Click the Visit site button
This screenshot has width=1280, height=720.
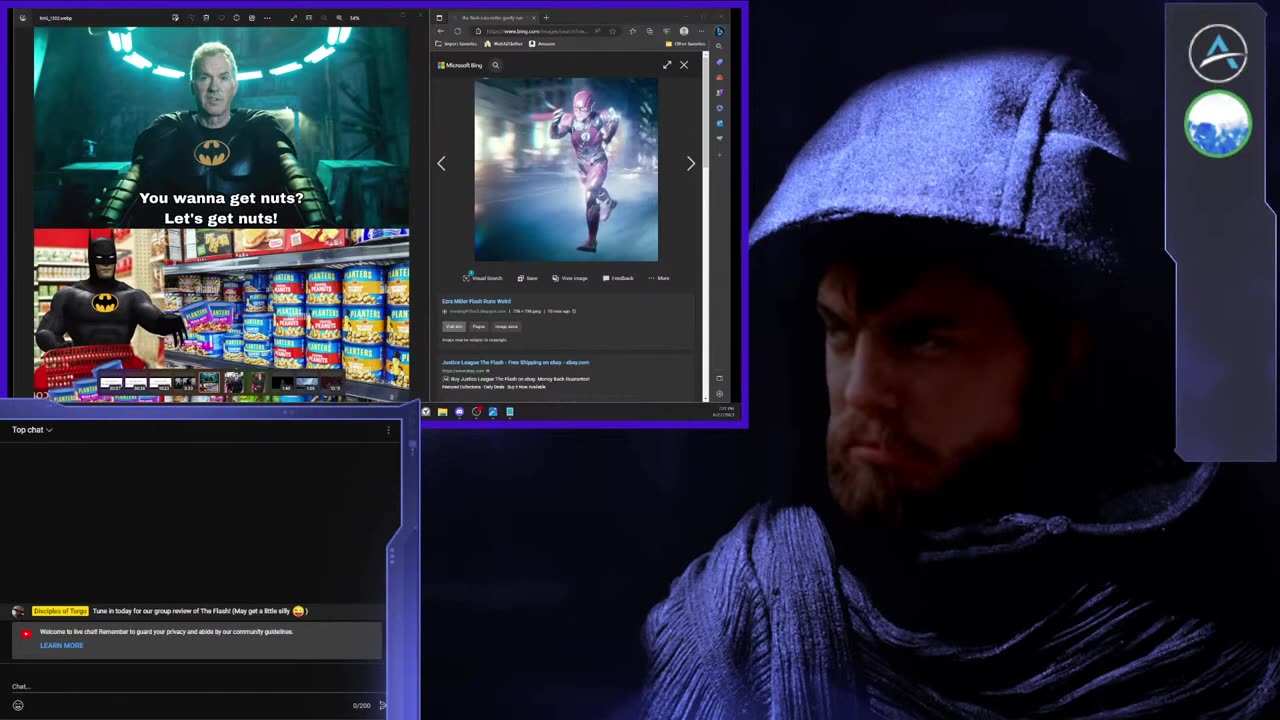tap(454, 326)
